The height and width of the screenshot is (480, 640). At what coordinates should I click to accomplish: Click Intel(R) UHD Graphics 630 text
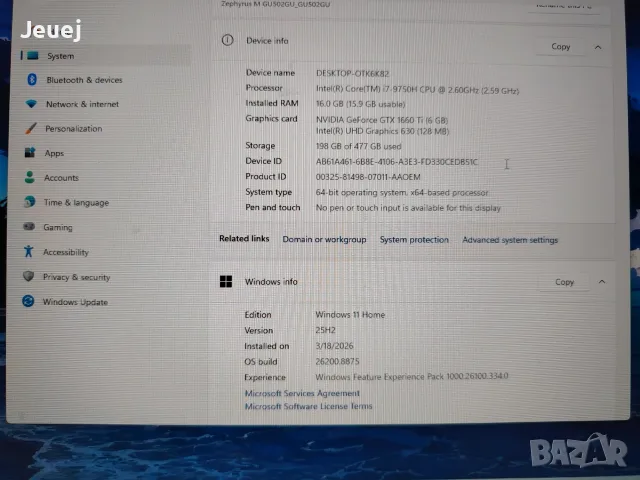pos(382,131)
